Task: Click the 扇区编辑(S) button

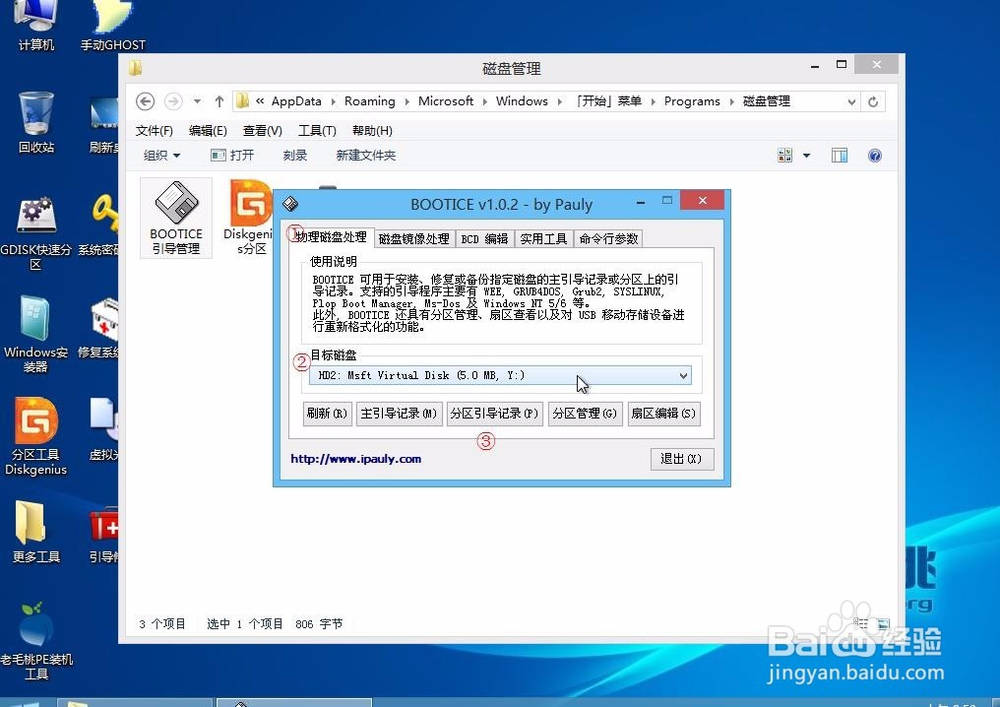Action: pyautogui.click(x=664, y=414)
